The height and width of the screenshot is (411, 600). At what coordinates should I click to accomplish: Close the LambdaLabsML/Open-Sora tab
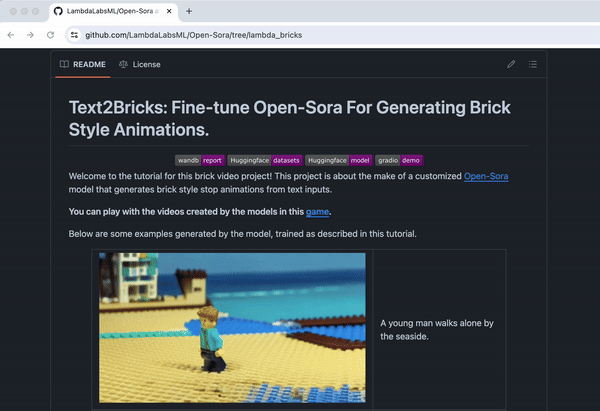point(169,11)
